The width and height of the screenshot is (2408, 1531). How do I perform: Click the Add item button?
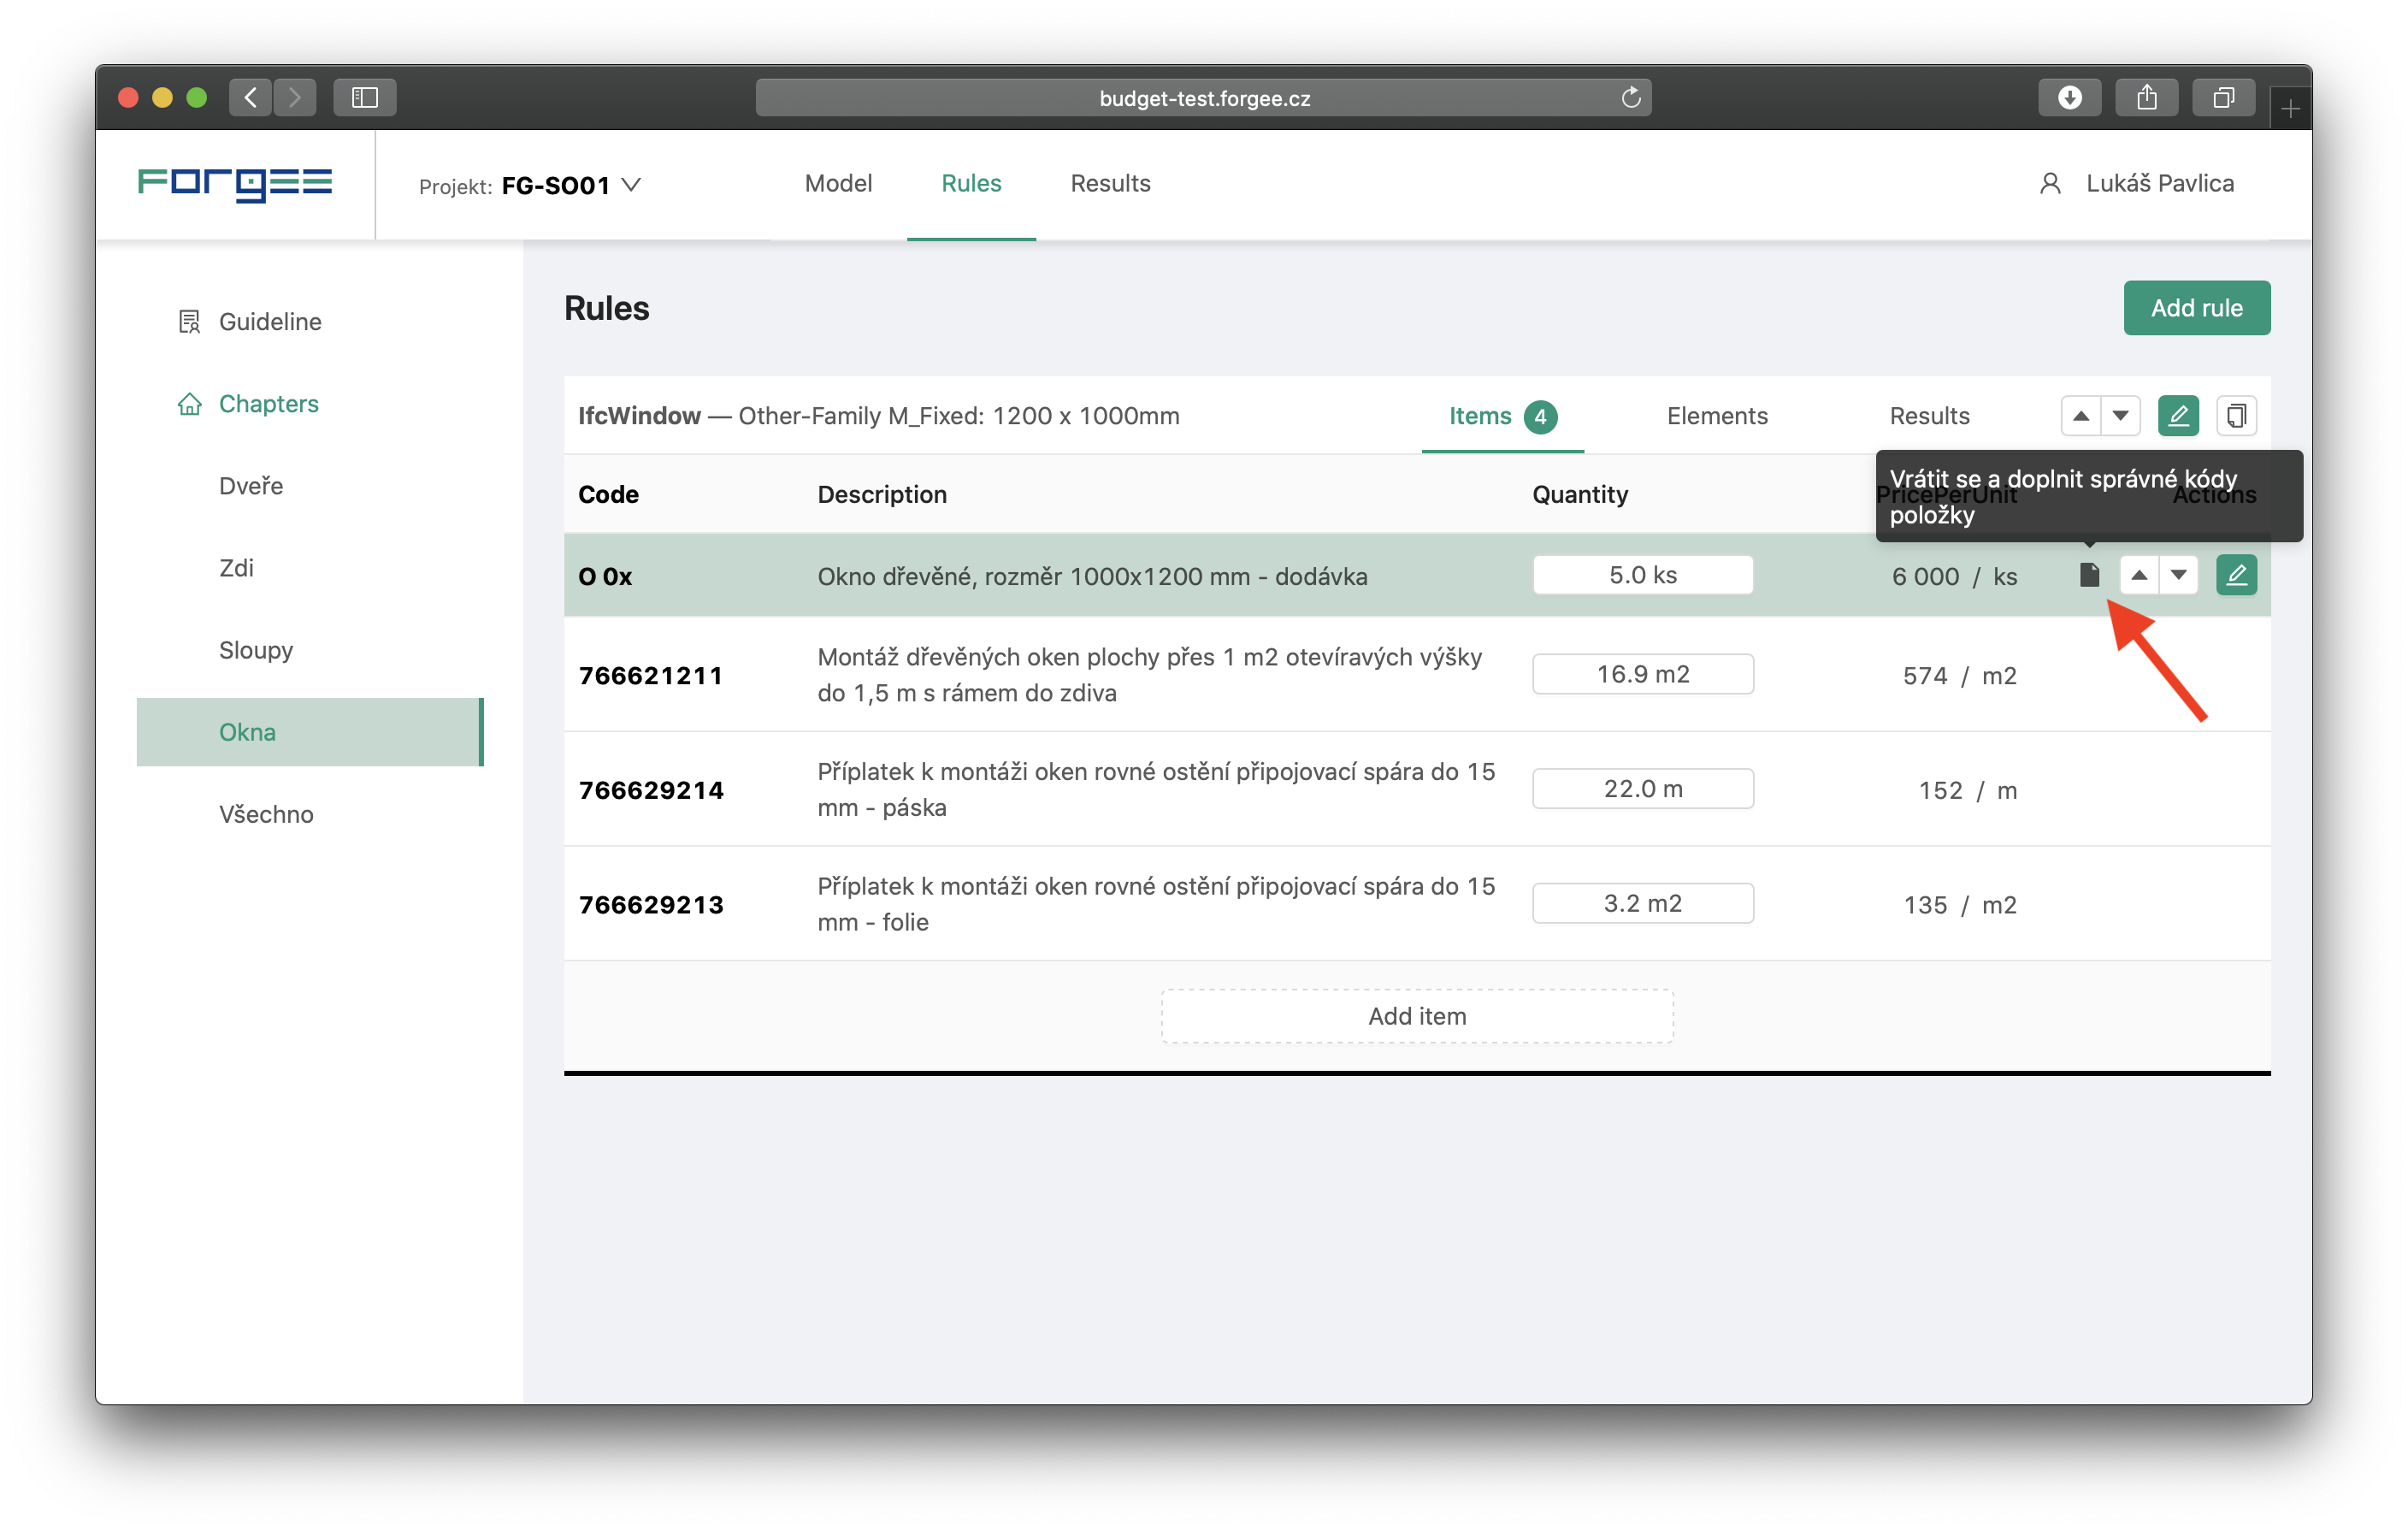(1417, 1016)
